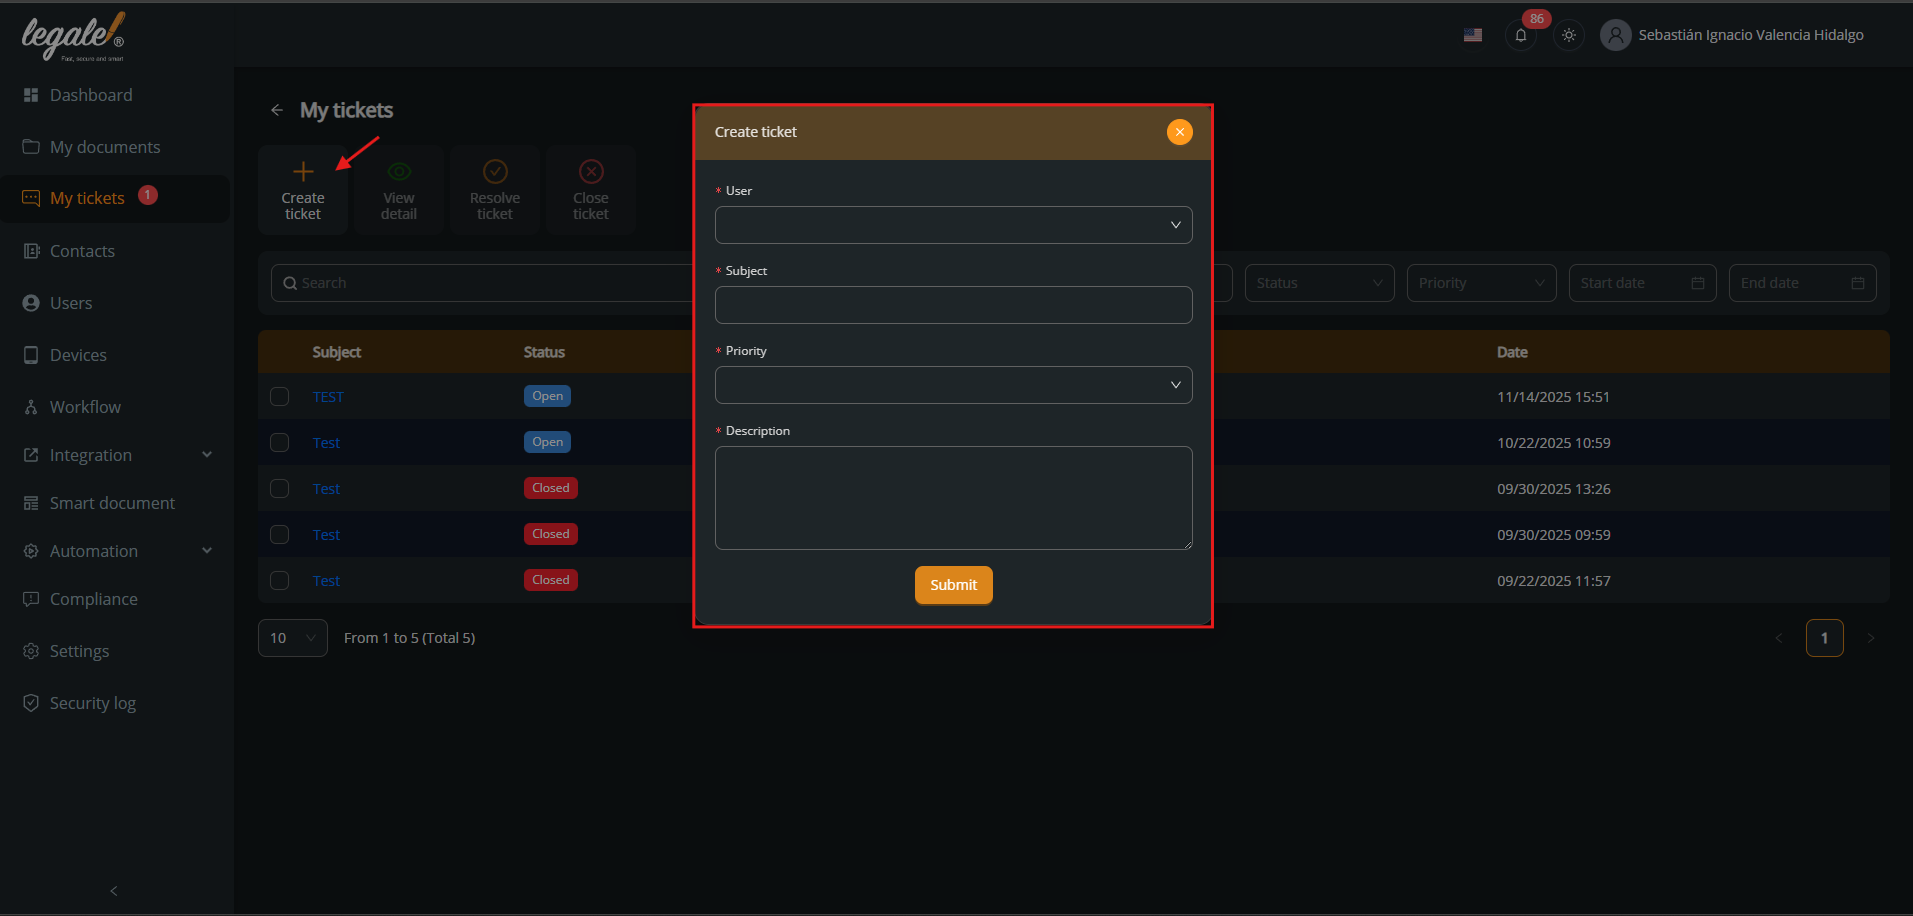Open the Status filter dropdown
Viewport: 1913px width, 916px height.
click(1319, 283)
